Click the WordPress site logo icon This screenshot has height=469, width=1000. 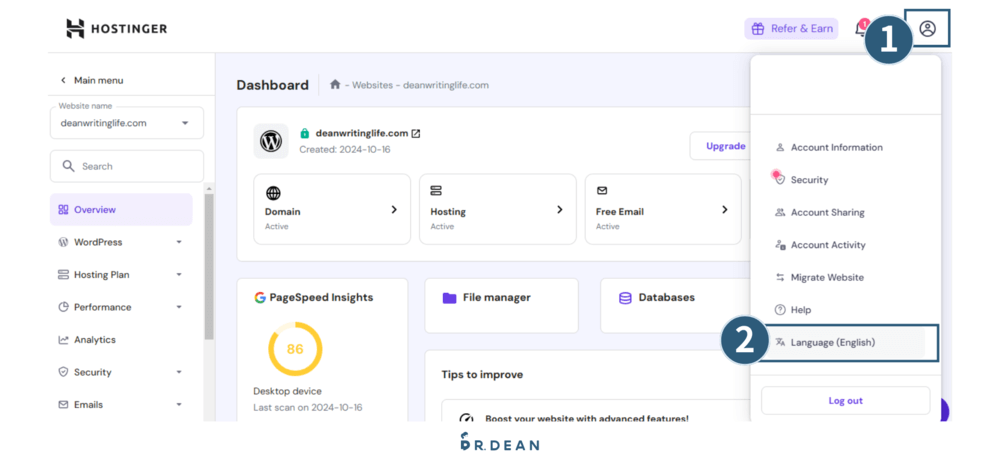tap(271, 142)
